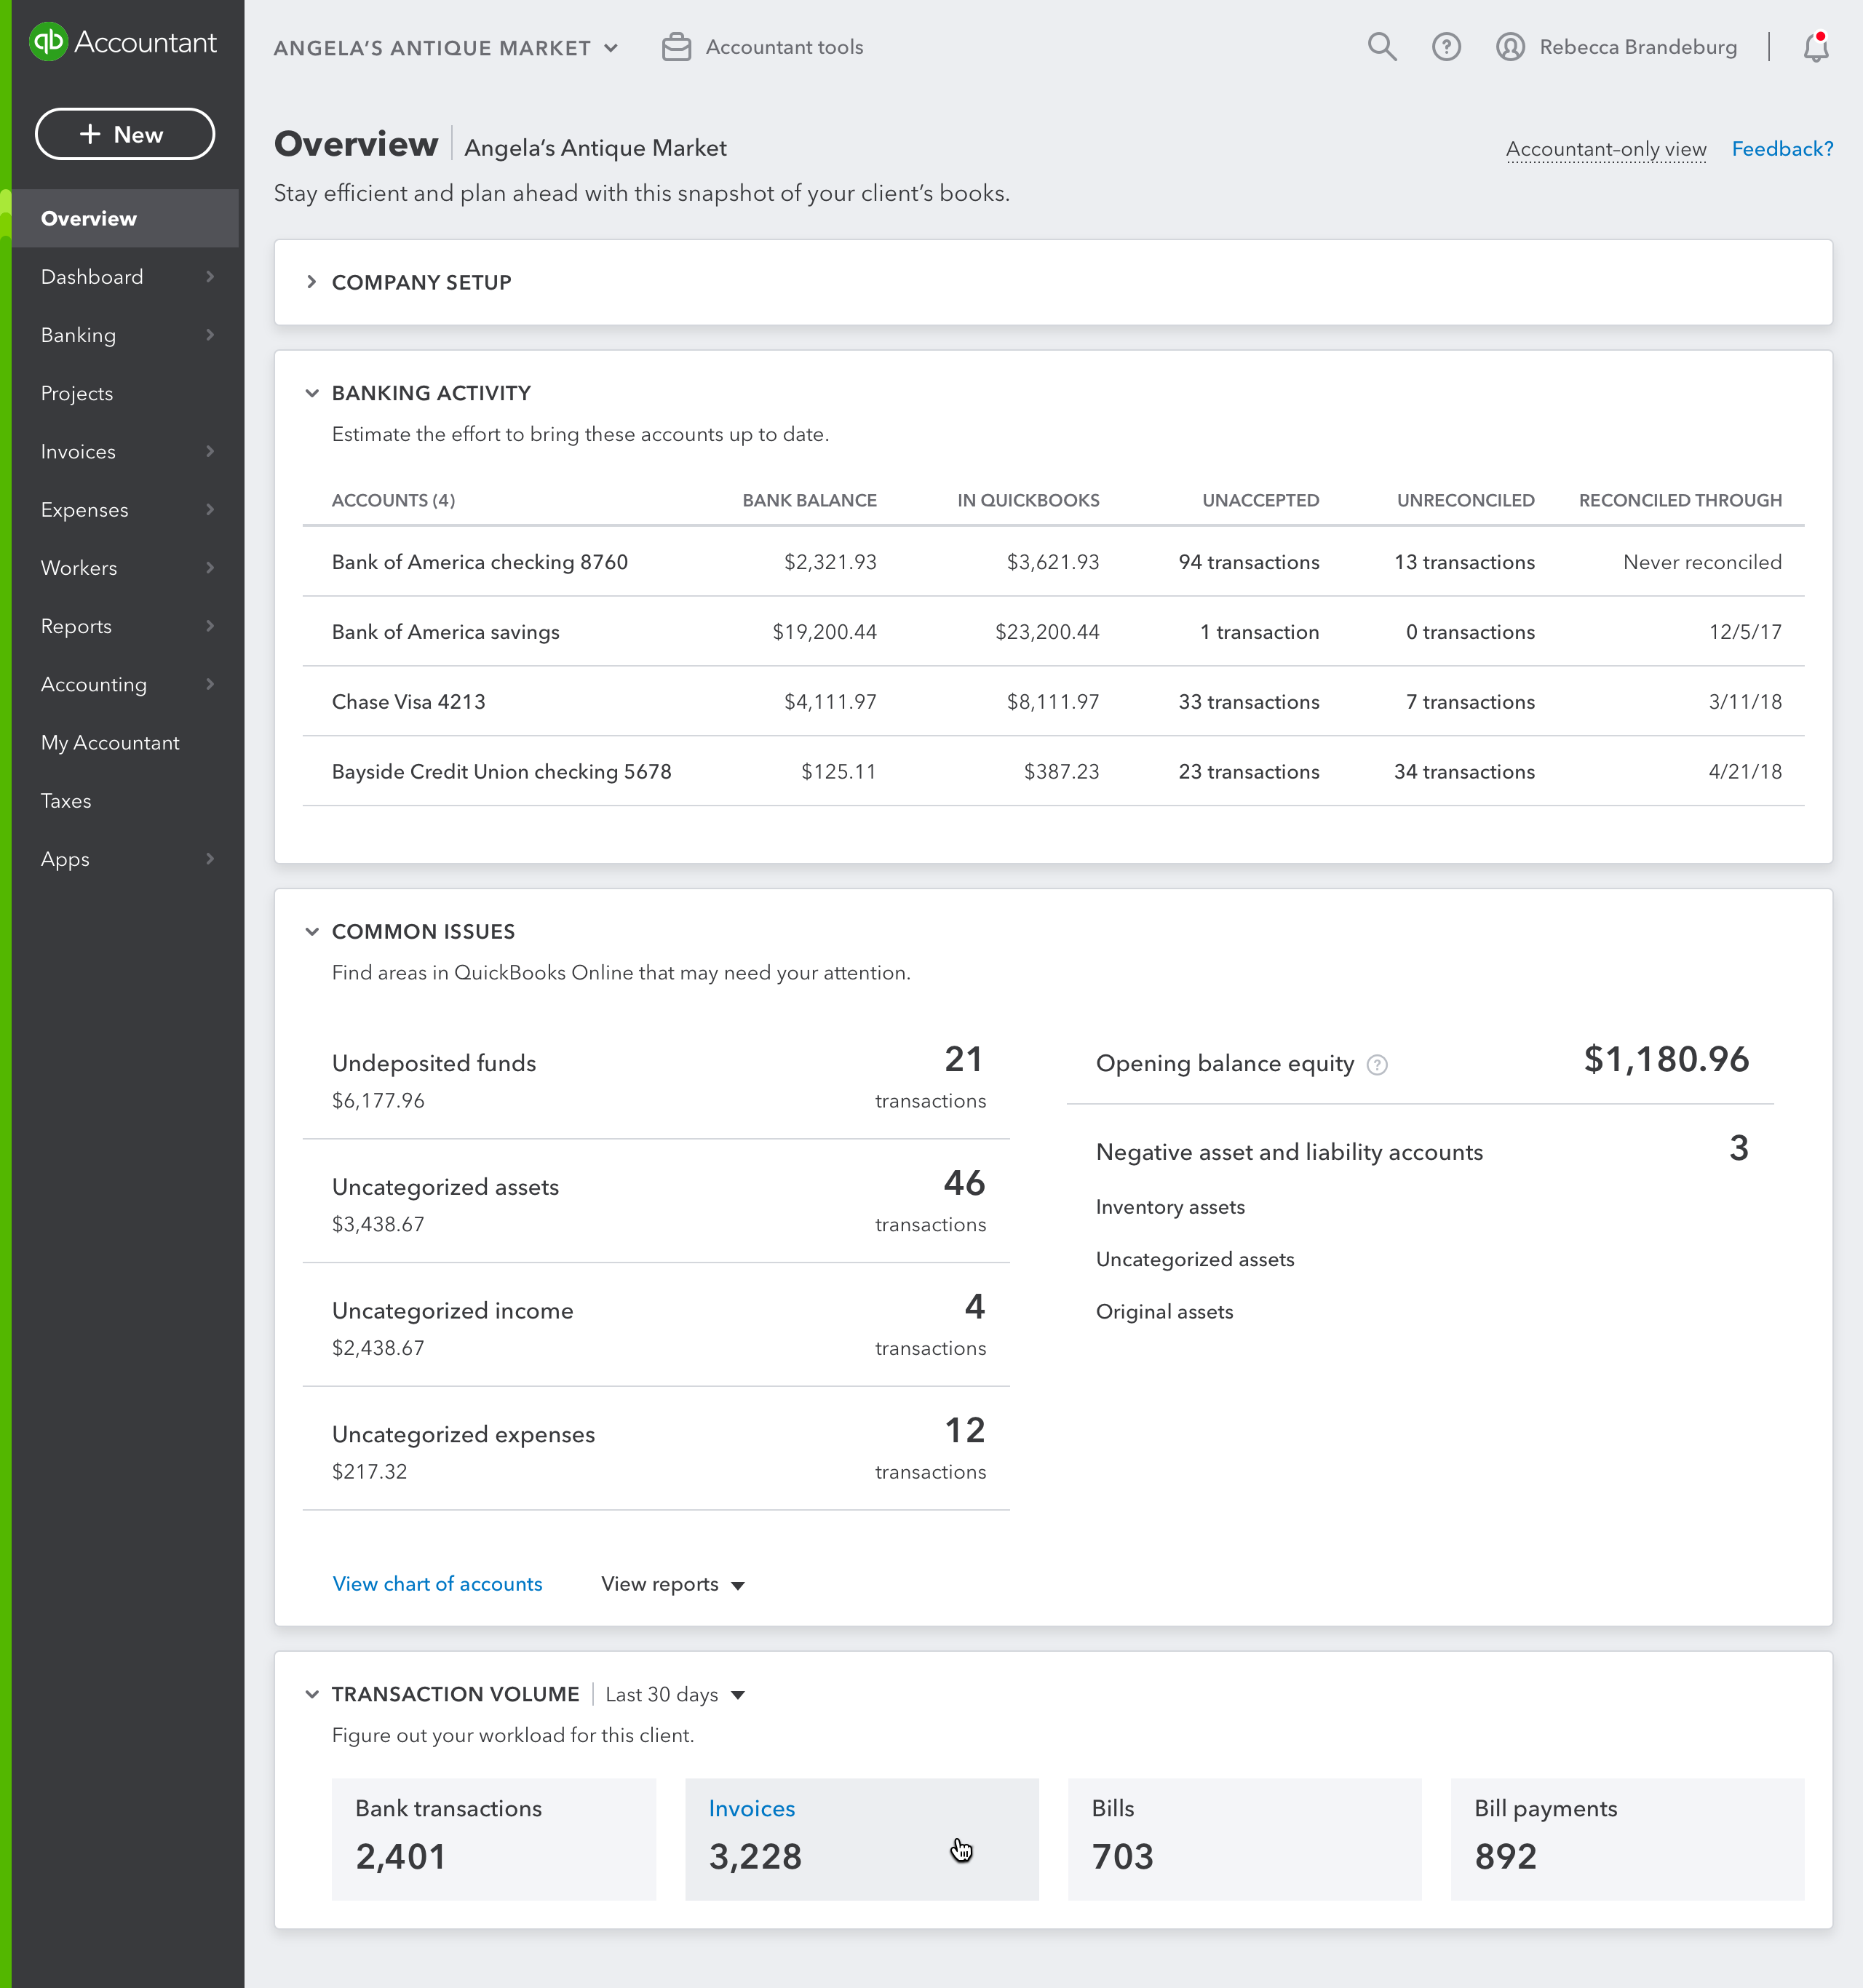The image size is (1863, 1988).
Task: Click Rebecca Brandeburg user name
Action: tap(1637, 47)
